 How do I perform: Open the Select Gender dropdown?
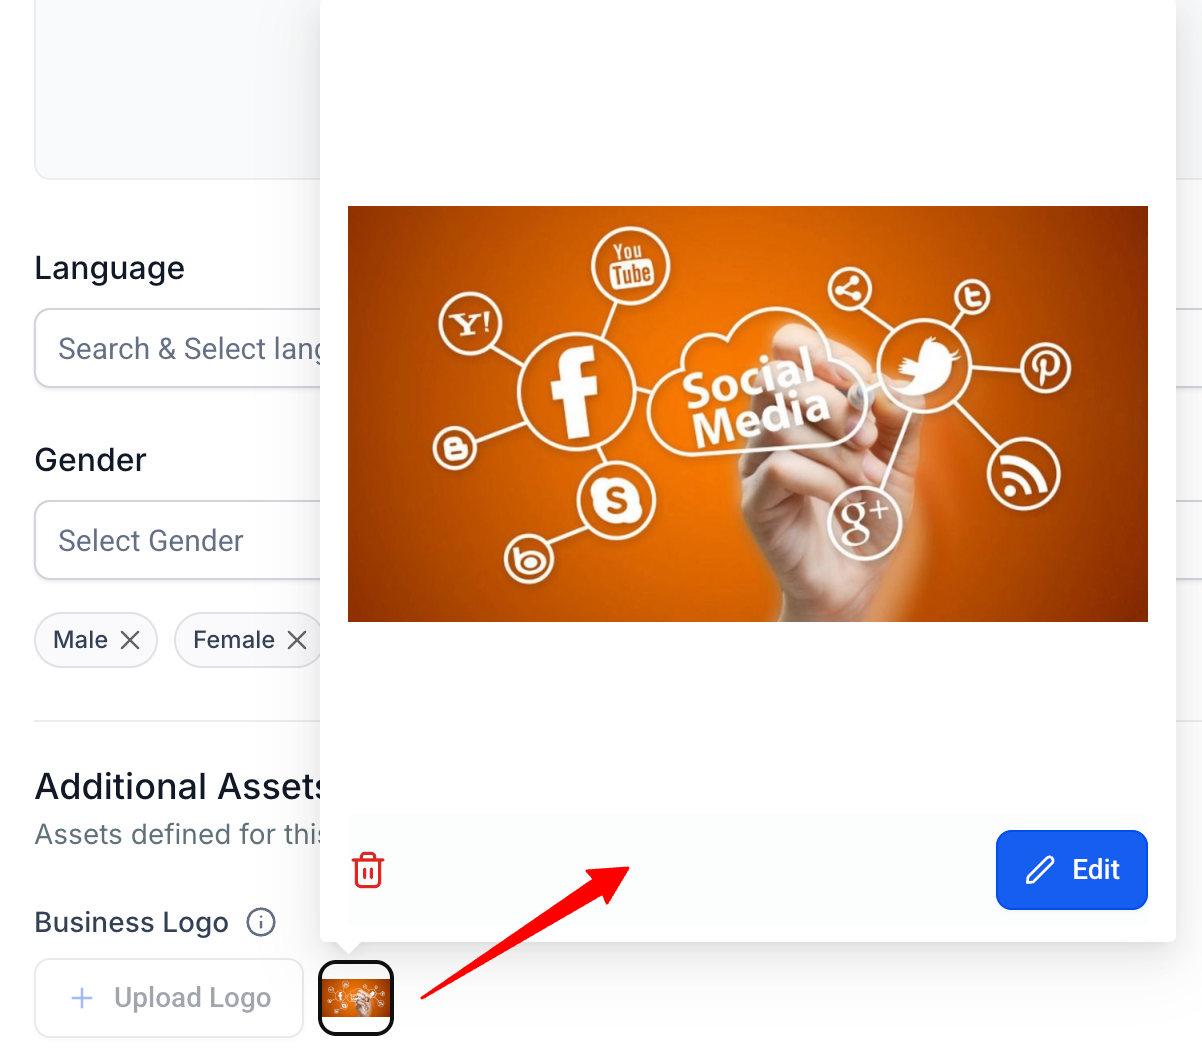[178, 540]
